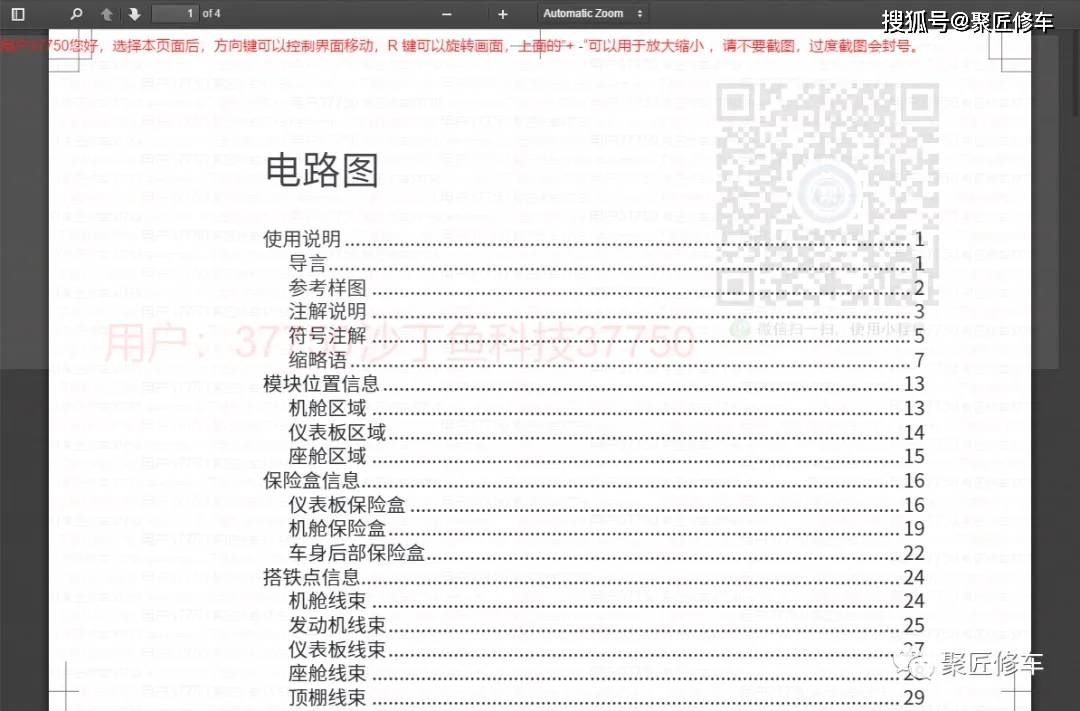Click the 机舱保险盒 entry
The height and width of the screenshot is (711, 1080).
[607, 528]
